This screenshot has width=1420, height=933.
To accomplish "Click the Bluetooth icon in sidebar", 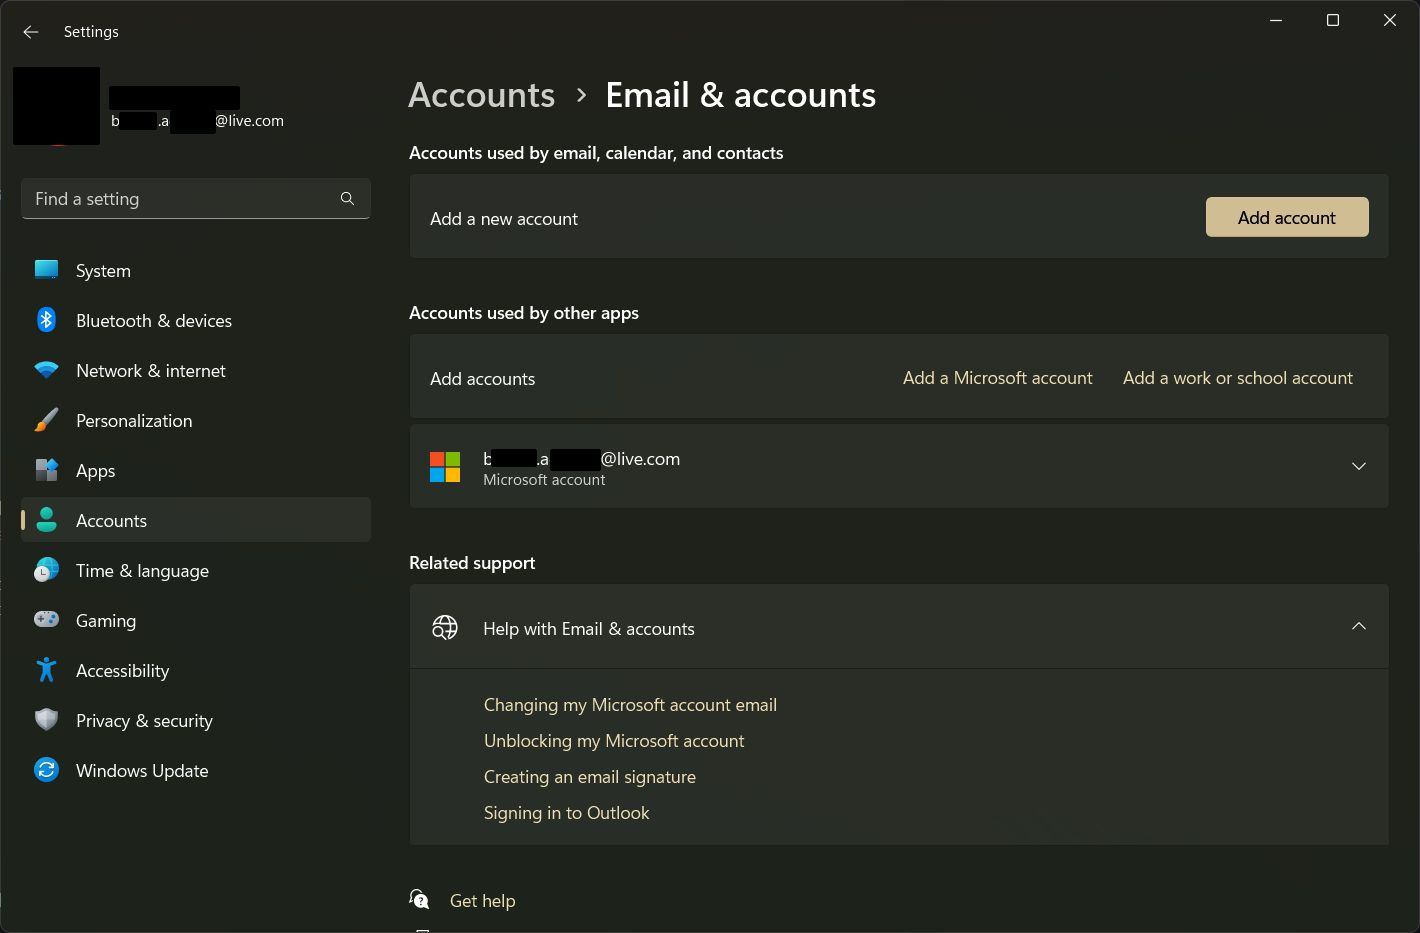I will point(46,320).
